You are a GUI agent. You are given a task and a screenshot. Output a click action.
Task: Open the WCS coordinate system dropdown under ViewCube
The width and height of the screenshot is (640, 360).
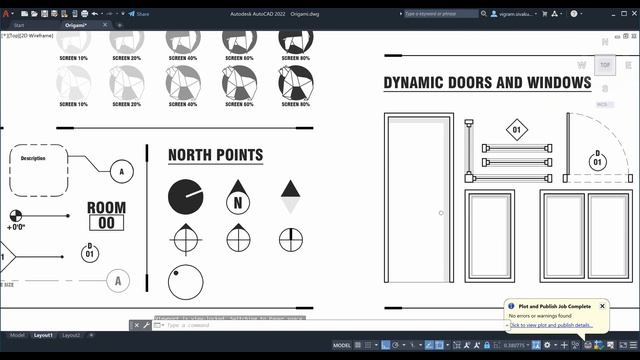pyautogui.click(x=604, y=104)
